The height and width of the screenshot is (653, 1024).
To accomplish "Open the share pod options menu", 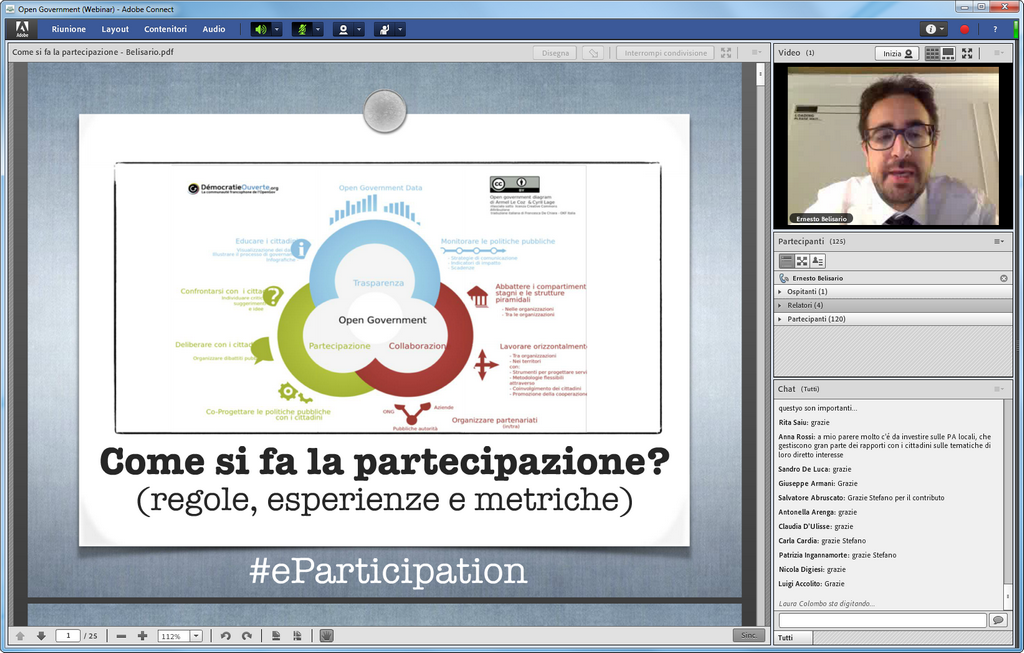I will click(x=756, y=52).
